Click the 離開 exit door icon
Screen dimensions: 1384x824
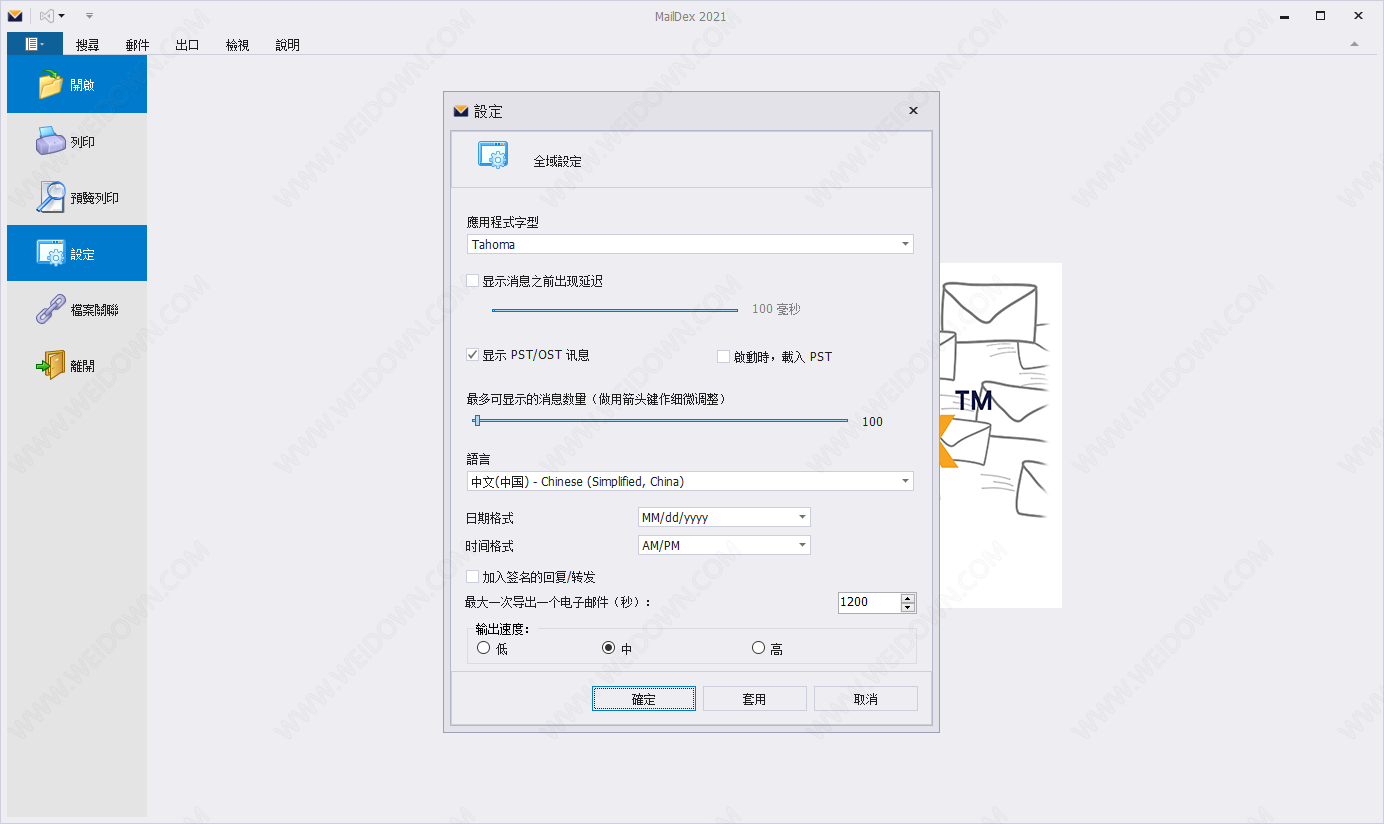coord(51,365)
